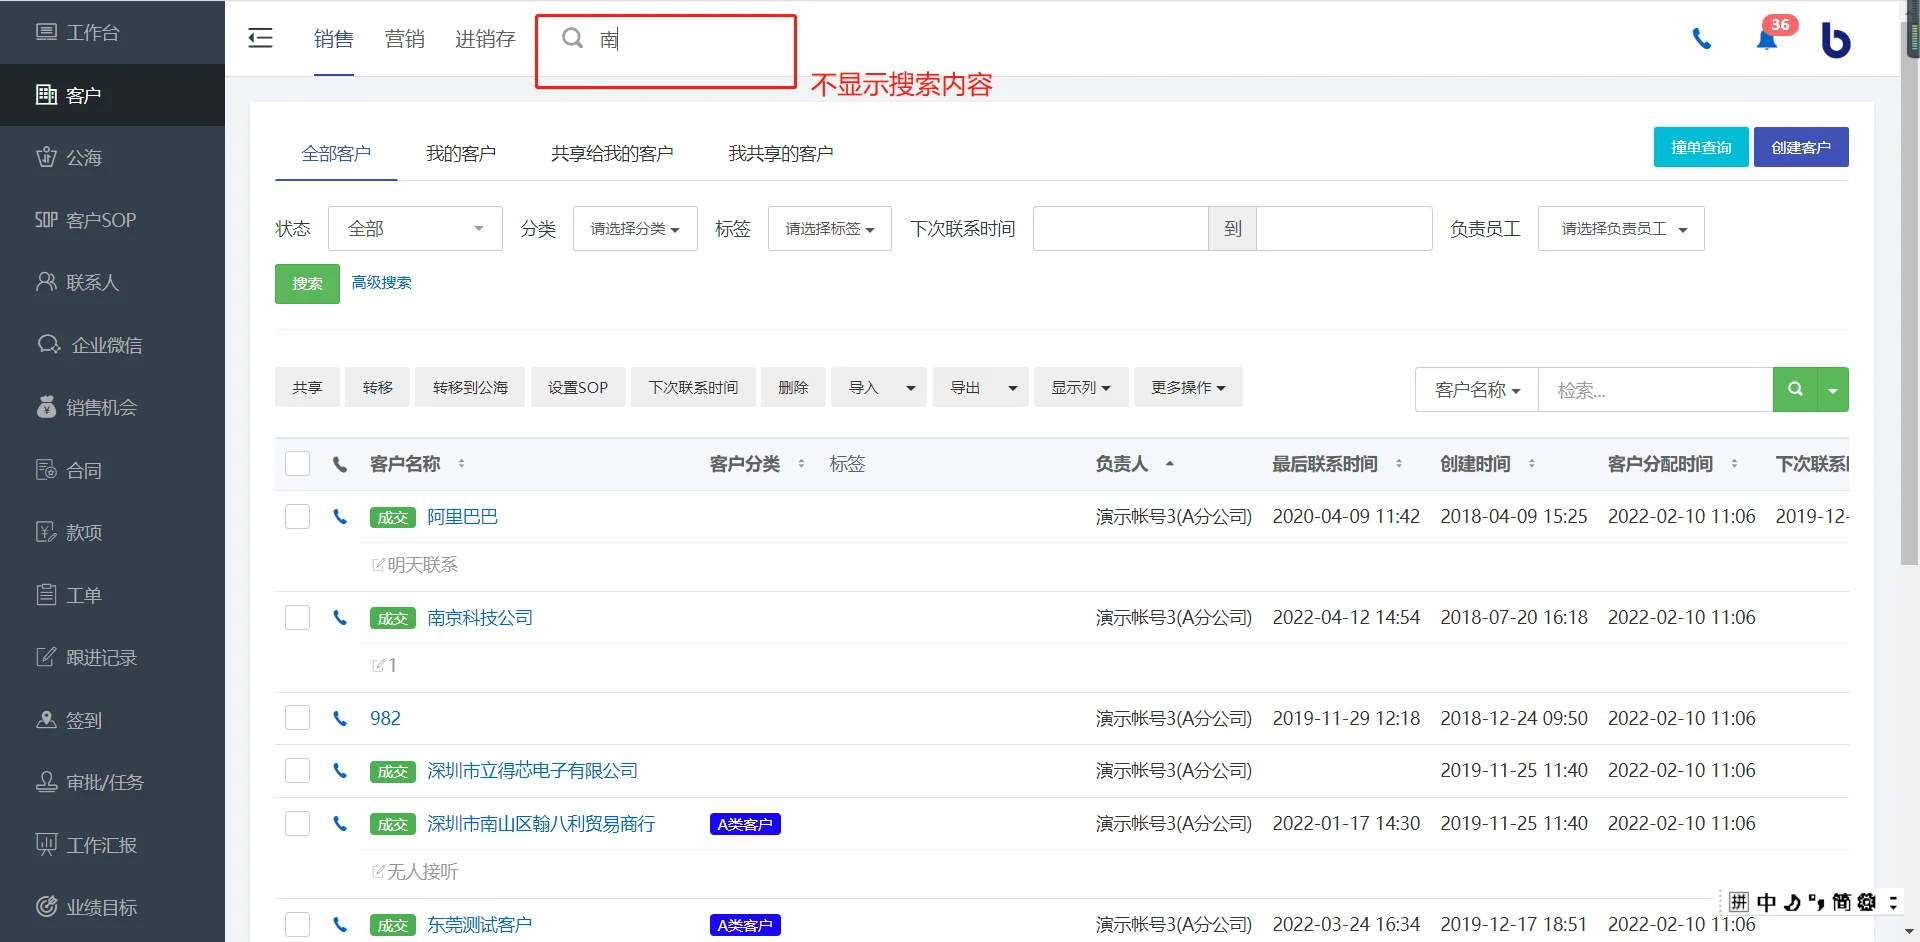Open 公海 in the sidebar
The height and width of the screenshot is (942, 1920).
(112, 157)
